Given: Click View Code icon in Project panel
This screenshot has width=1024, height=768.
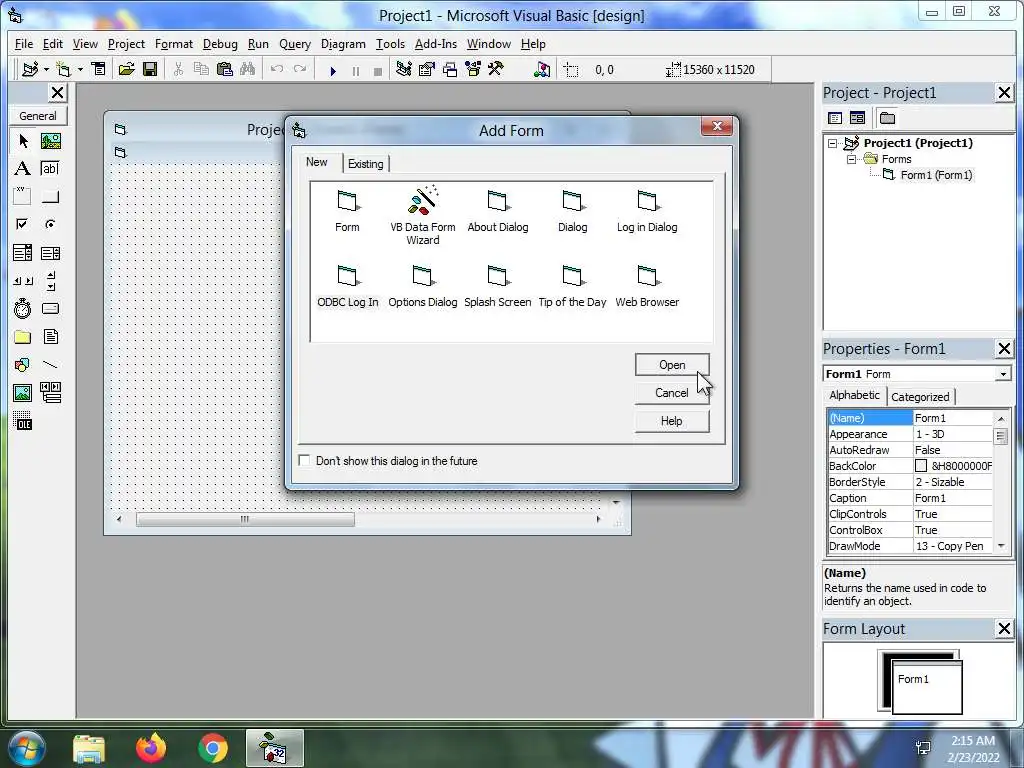Looking at the screenshot, I should coord(835,118).
